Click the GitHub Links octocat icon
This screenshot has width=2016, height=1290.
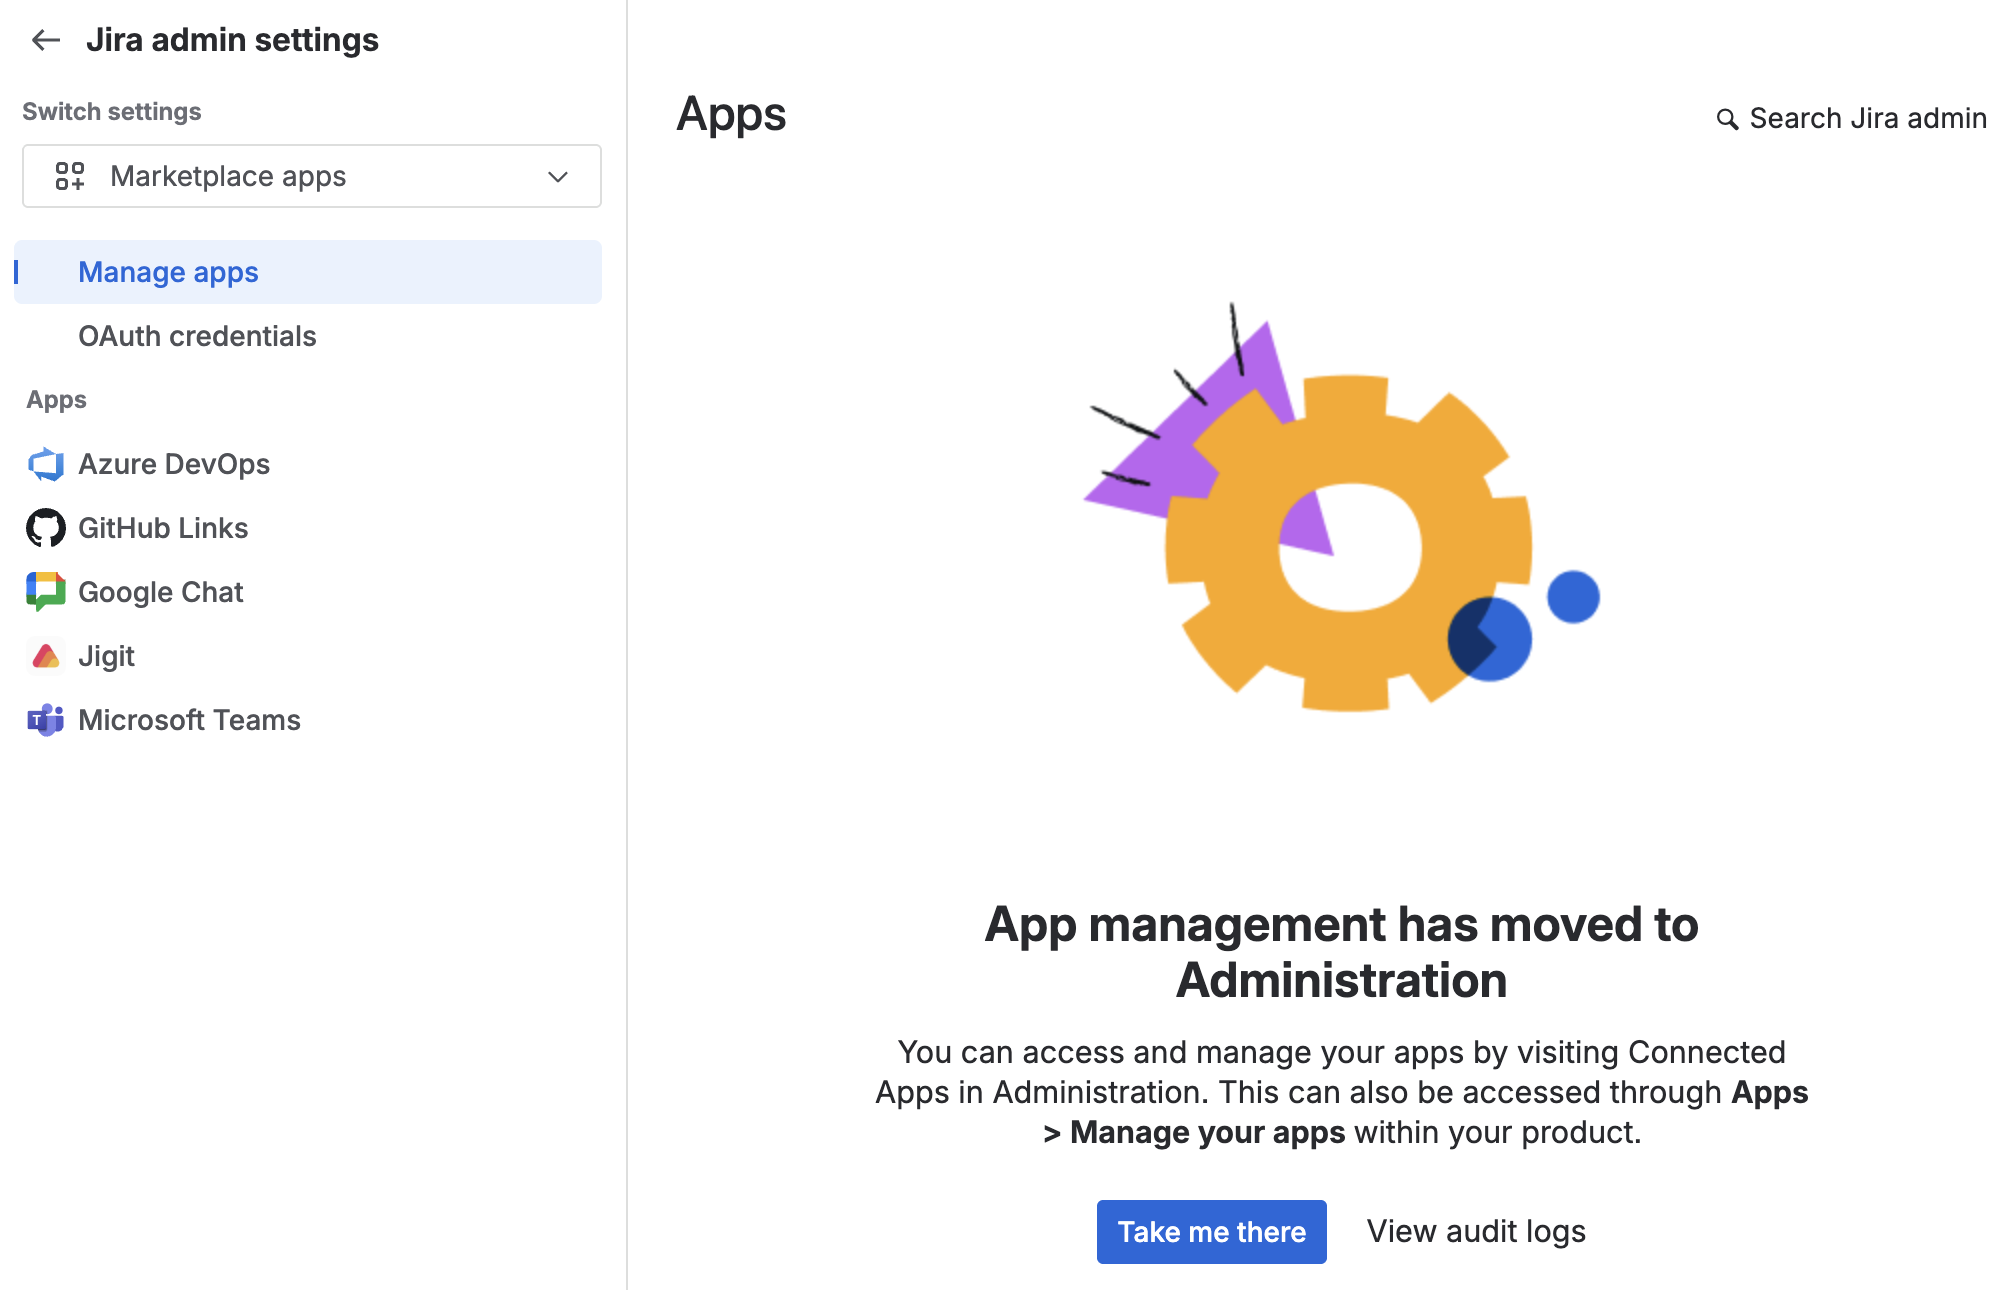(x=46, y=528)
